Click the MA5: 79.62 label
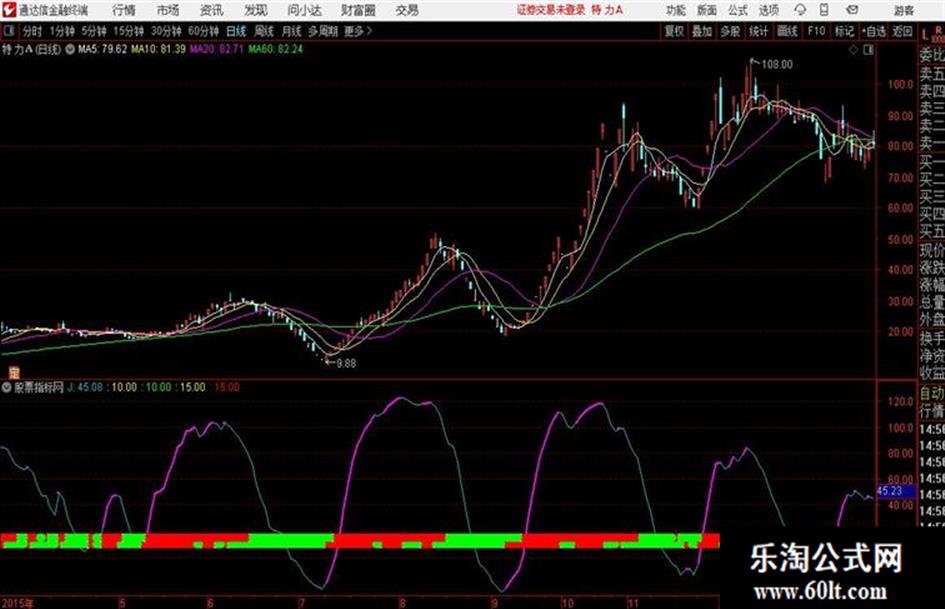The height and width of the screenshot is (609, 945). point(102,49)
